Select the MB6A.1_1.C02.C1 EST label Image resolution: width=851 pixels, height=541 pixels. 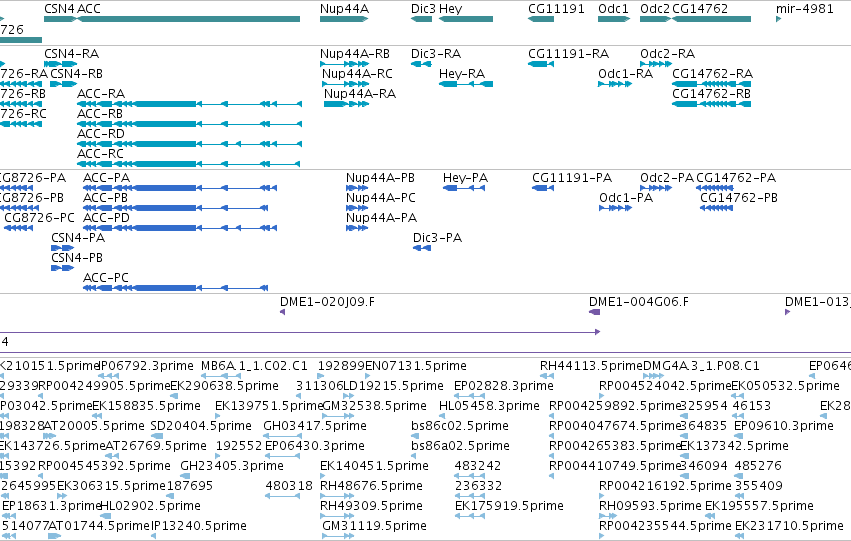(254, 366)
